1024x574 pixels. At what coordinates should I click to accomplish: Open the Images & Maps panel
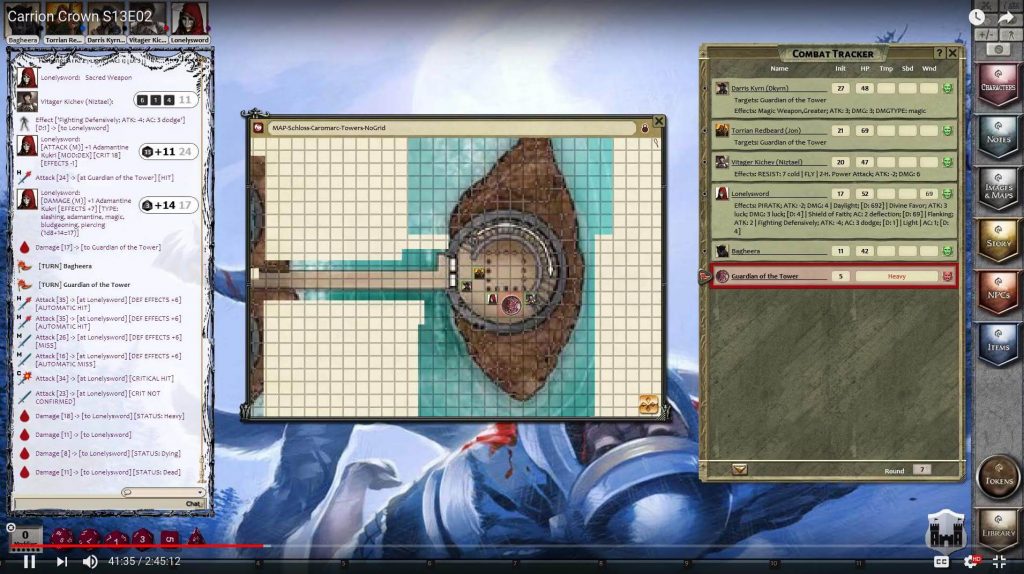(998, 187)
